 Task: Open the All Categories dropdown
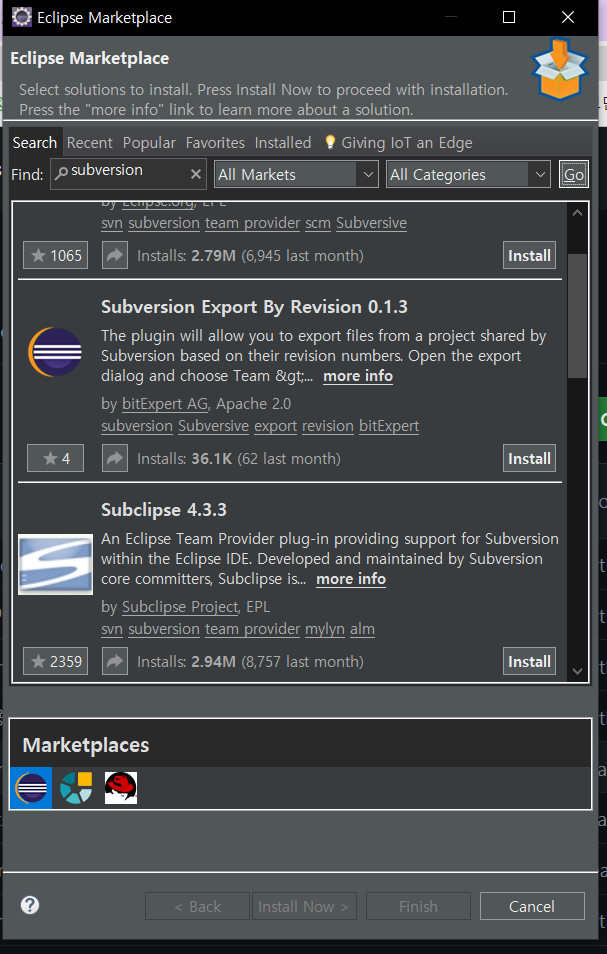pos(468,175)
